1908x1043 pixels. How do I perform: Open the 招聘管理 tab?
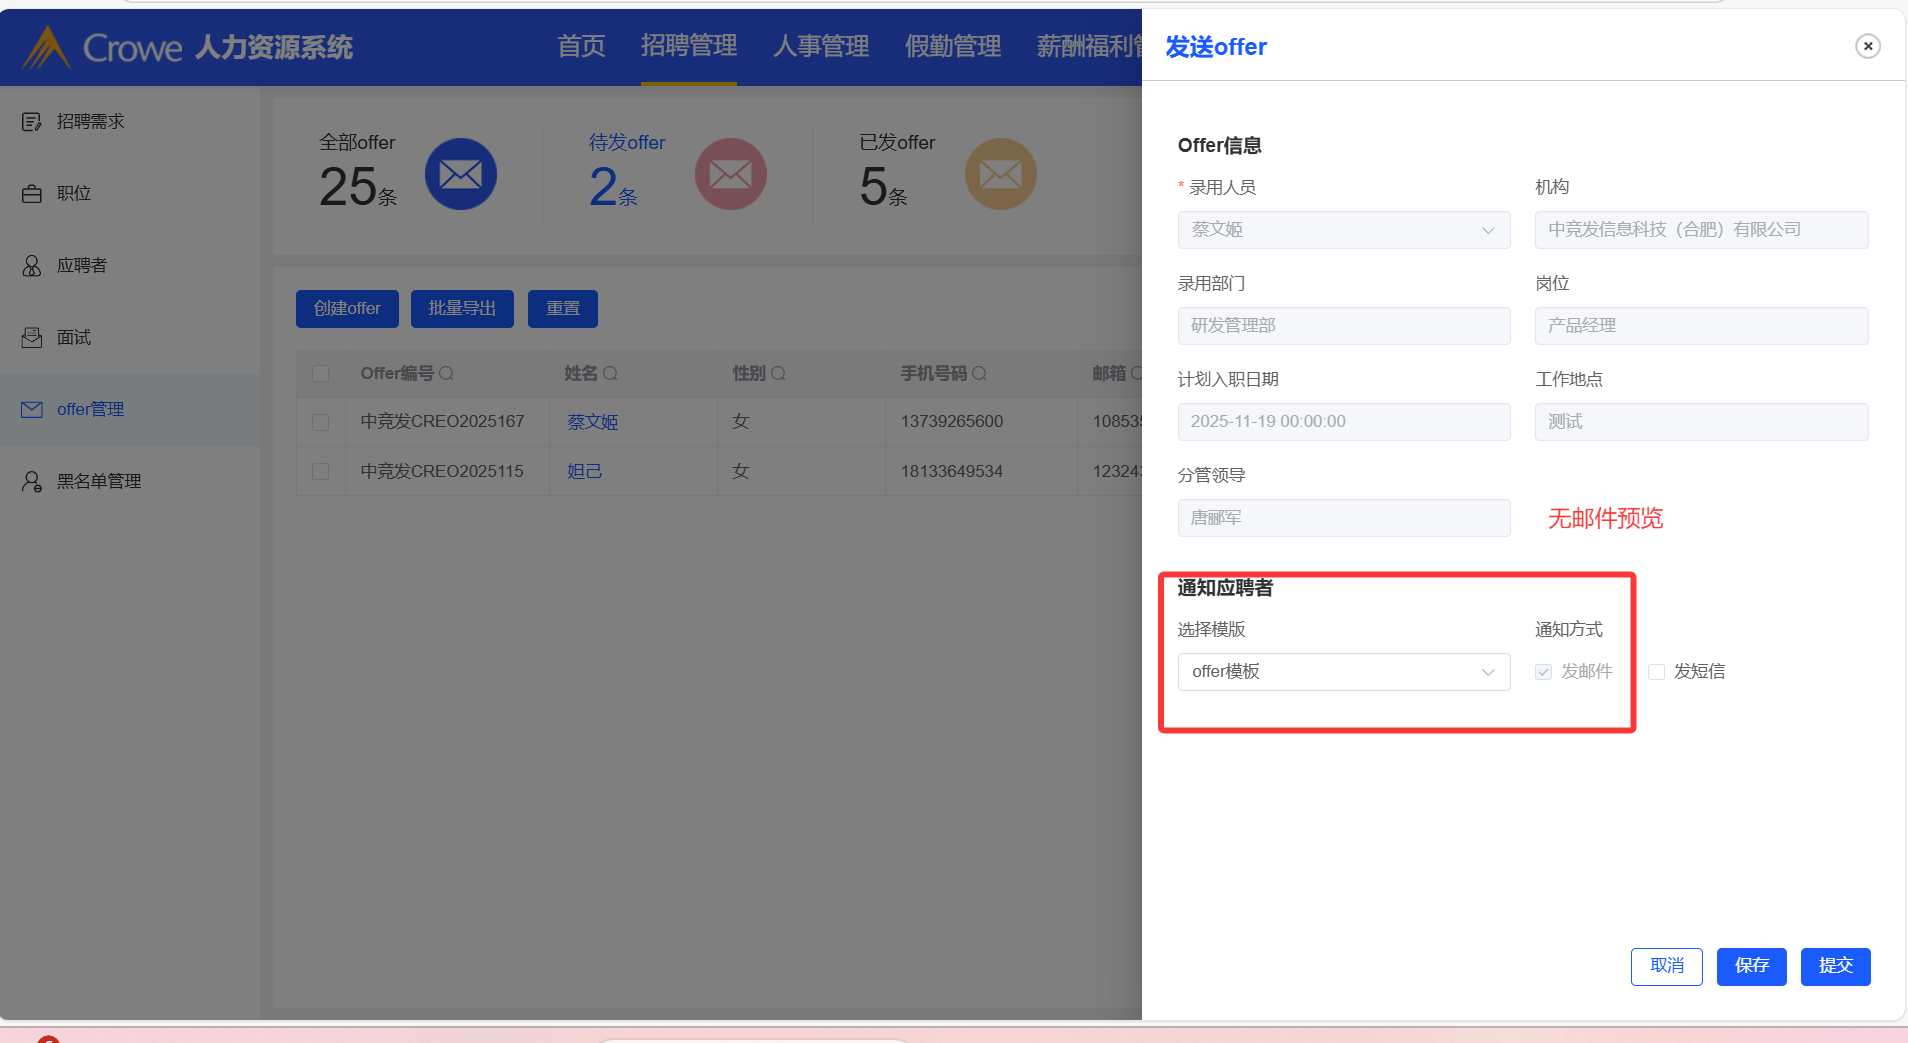(689, 46)
